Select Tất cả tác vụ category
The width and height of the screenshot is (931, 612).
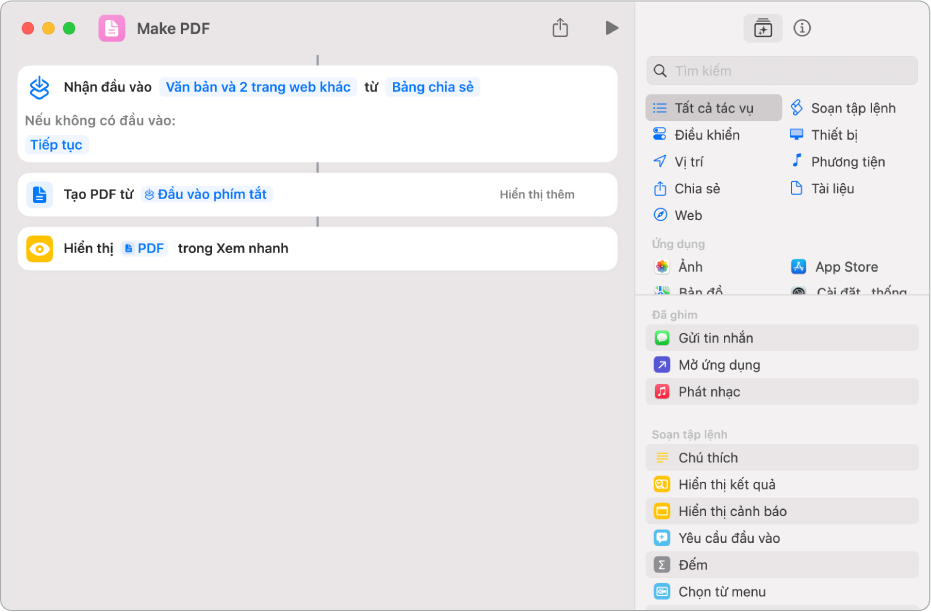pos(713,108)
